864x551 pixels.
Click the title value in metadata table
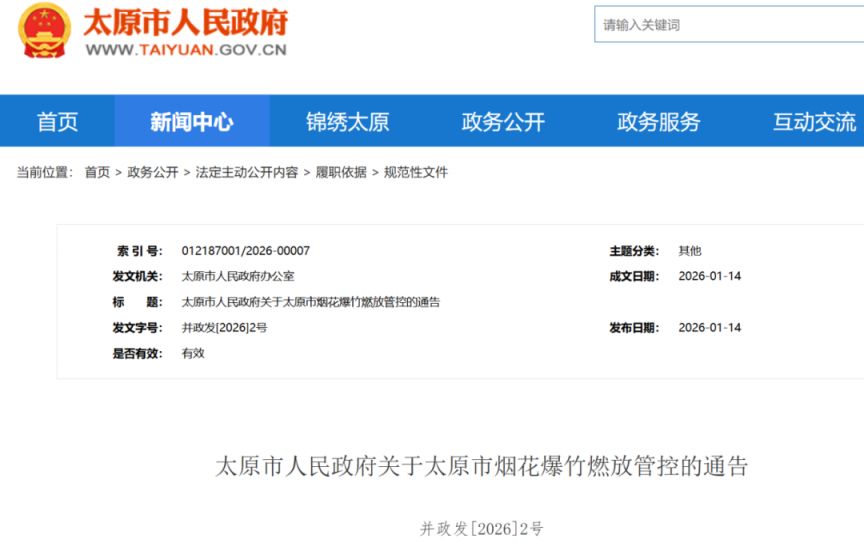point(311,302)
